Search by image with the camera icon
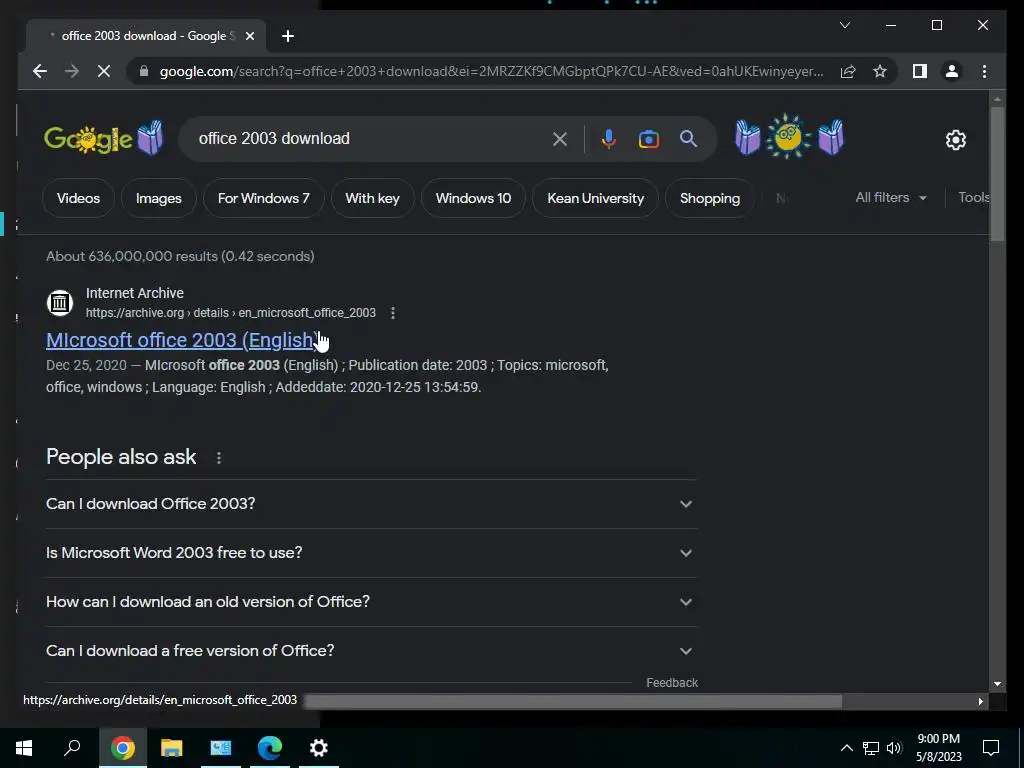The image size is (1024, 768). click(x=648, y=138)
